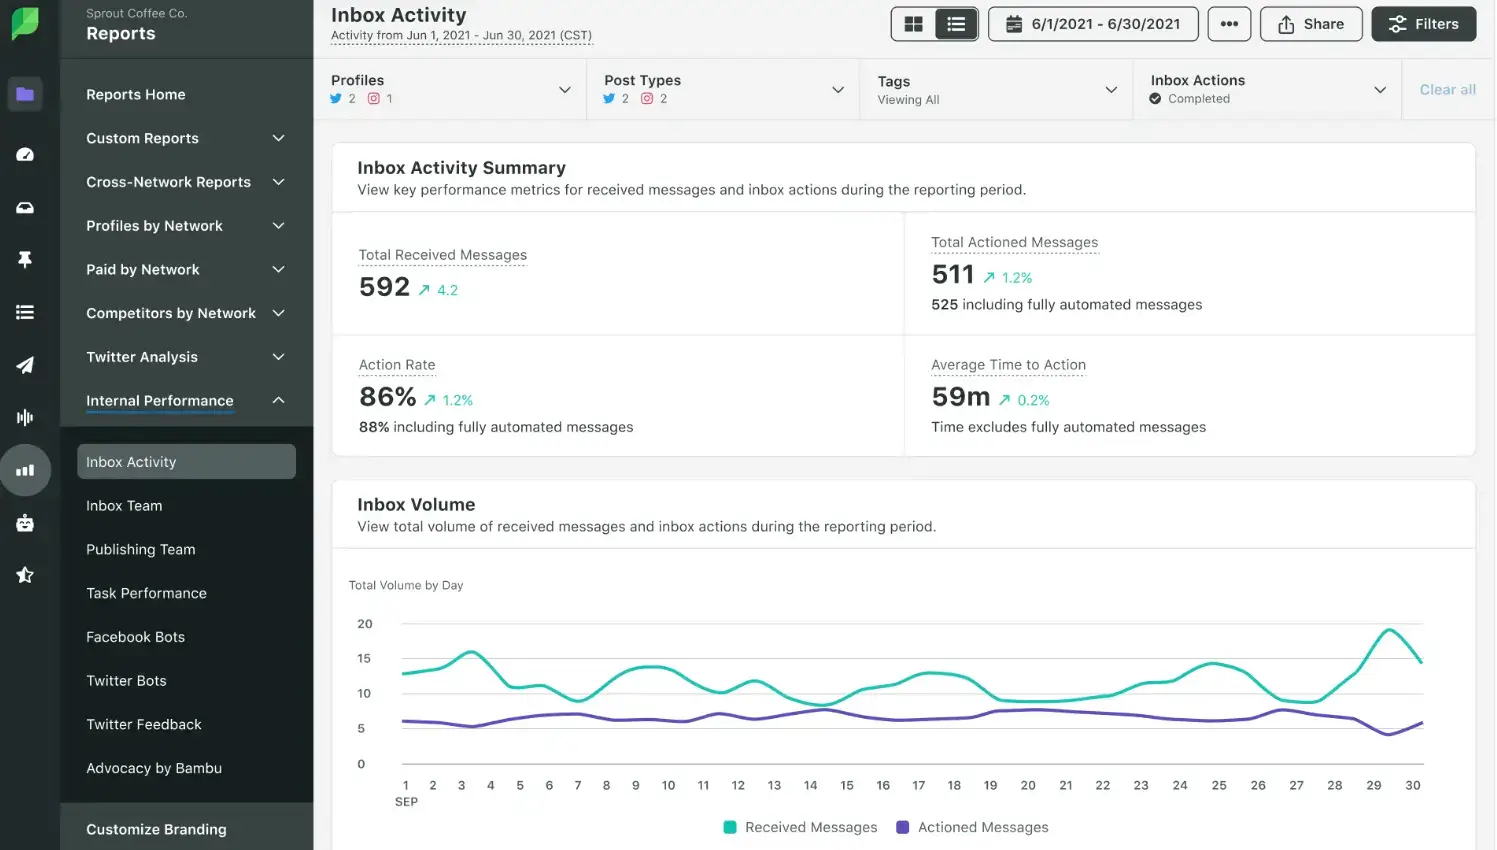The height and width of the screenshot is (850, 1497).
Task: Select the pin icon in the sidebar
Action: coord(25,259)
